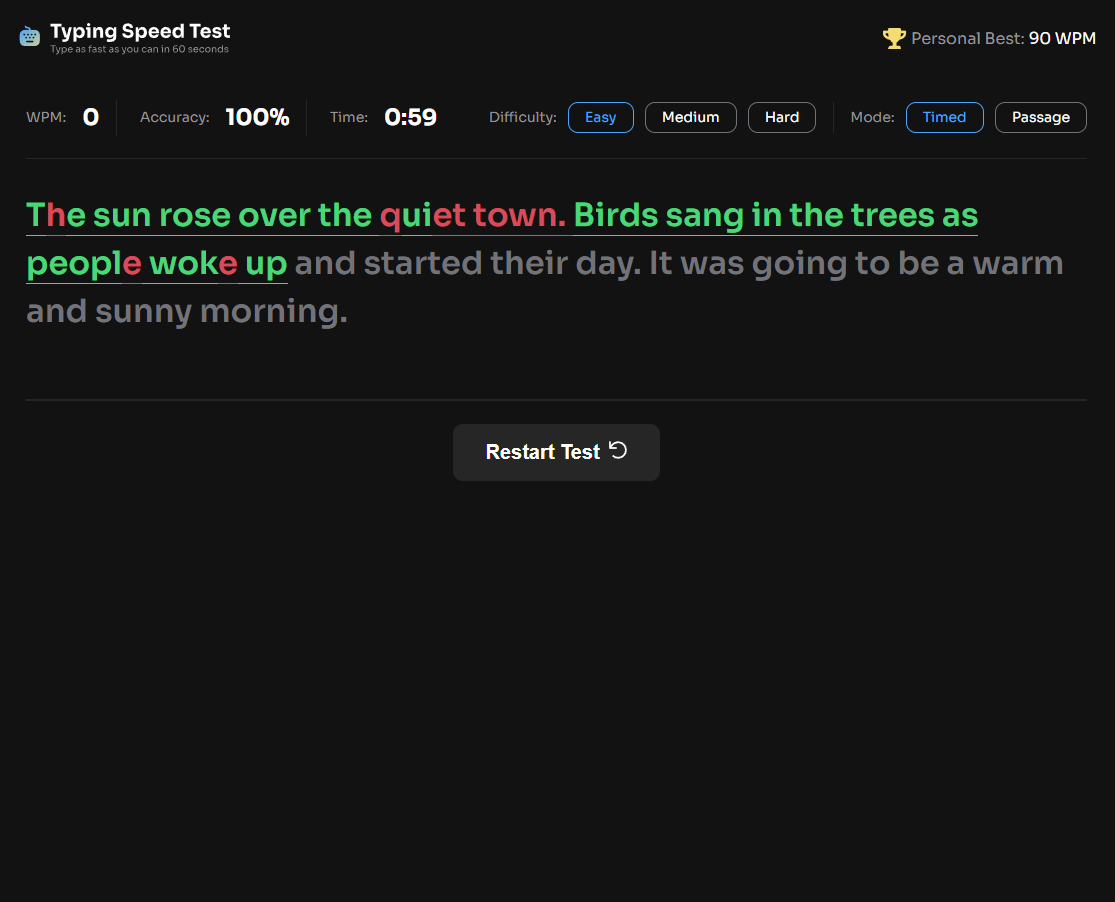1115x902 pixels.
Task: Click the word 'quiet' in the passage
Action: [x=422, y=215]
